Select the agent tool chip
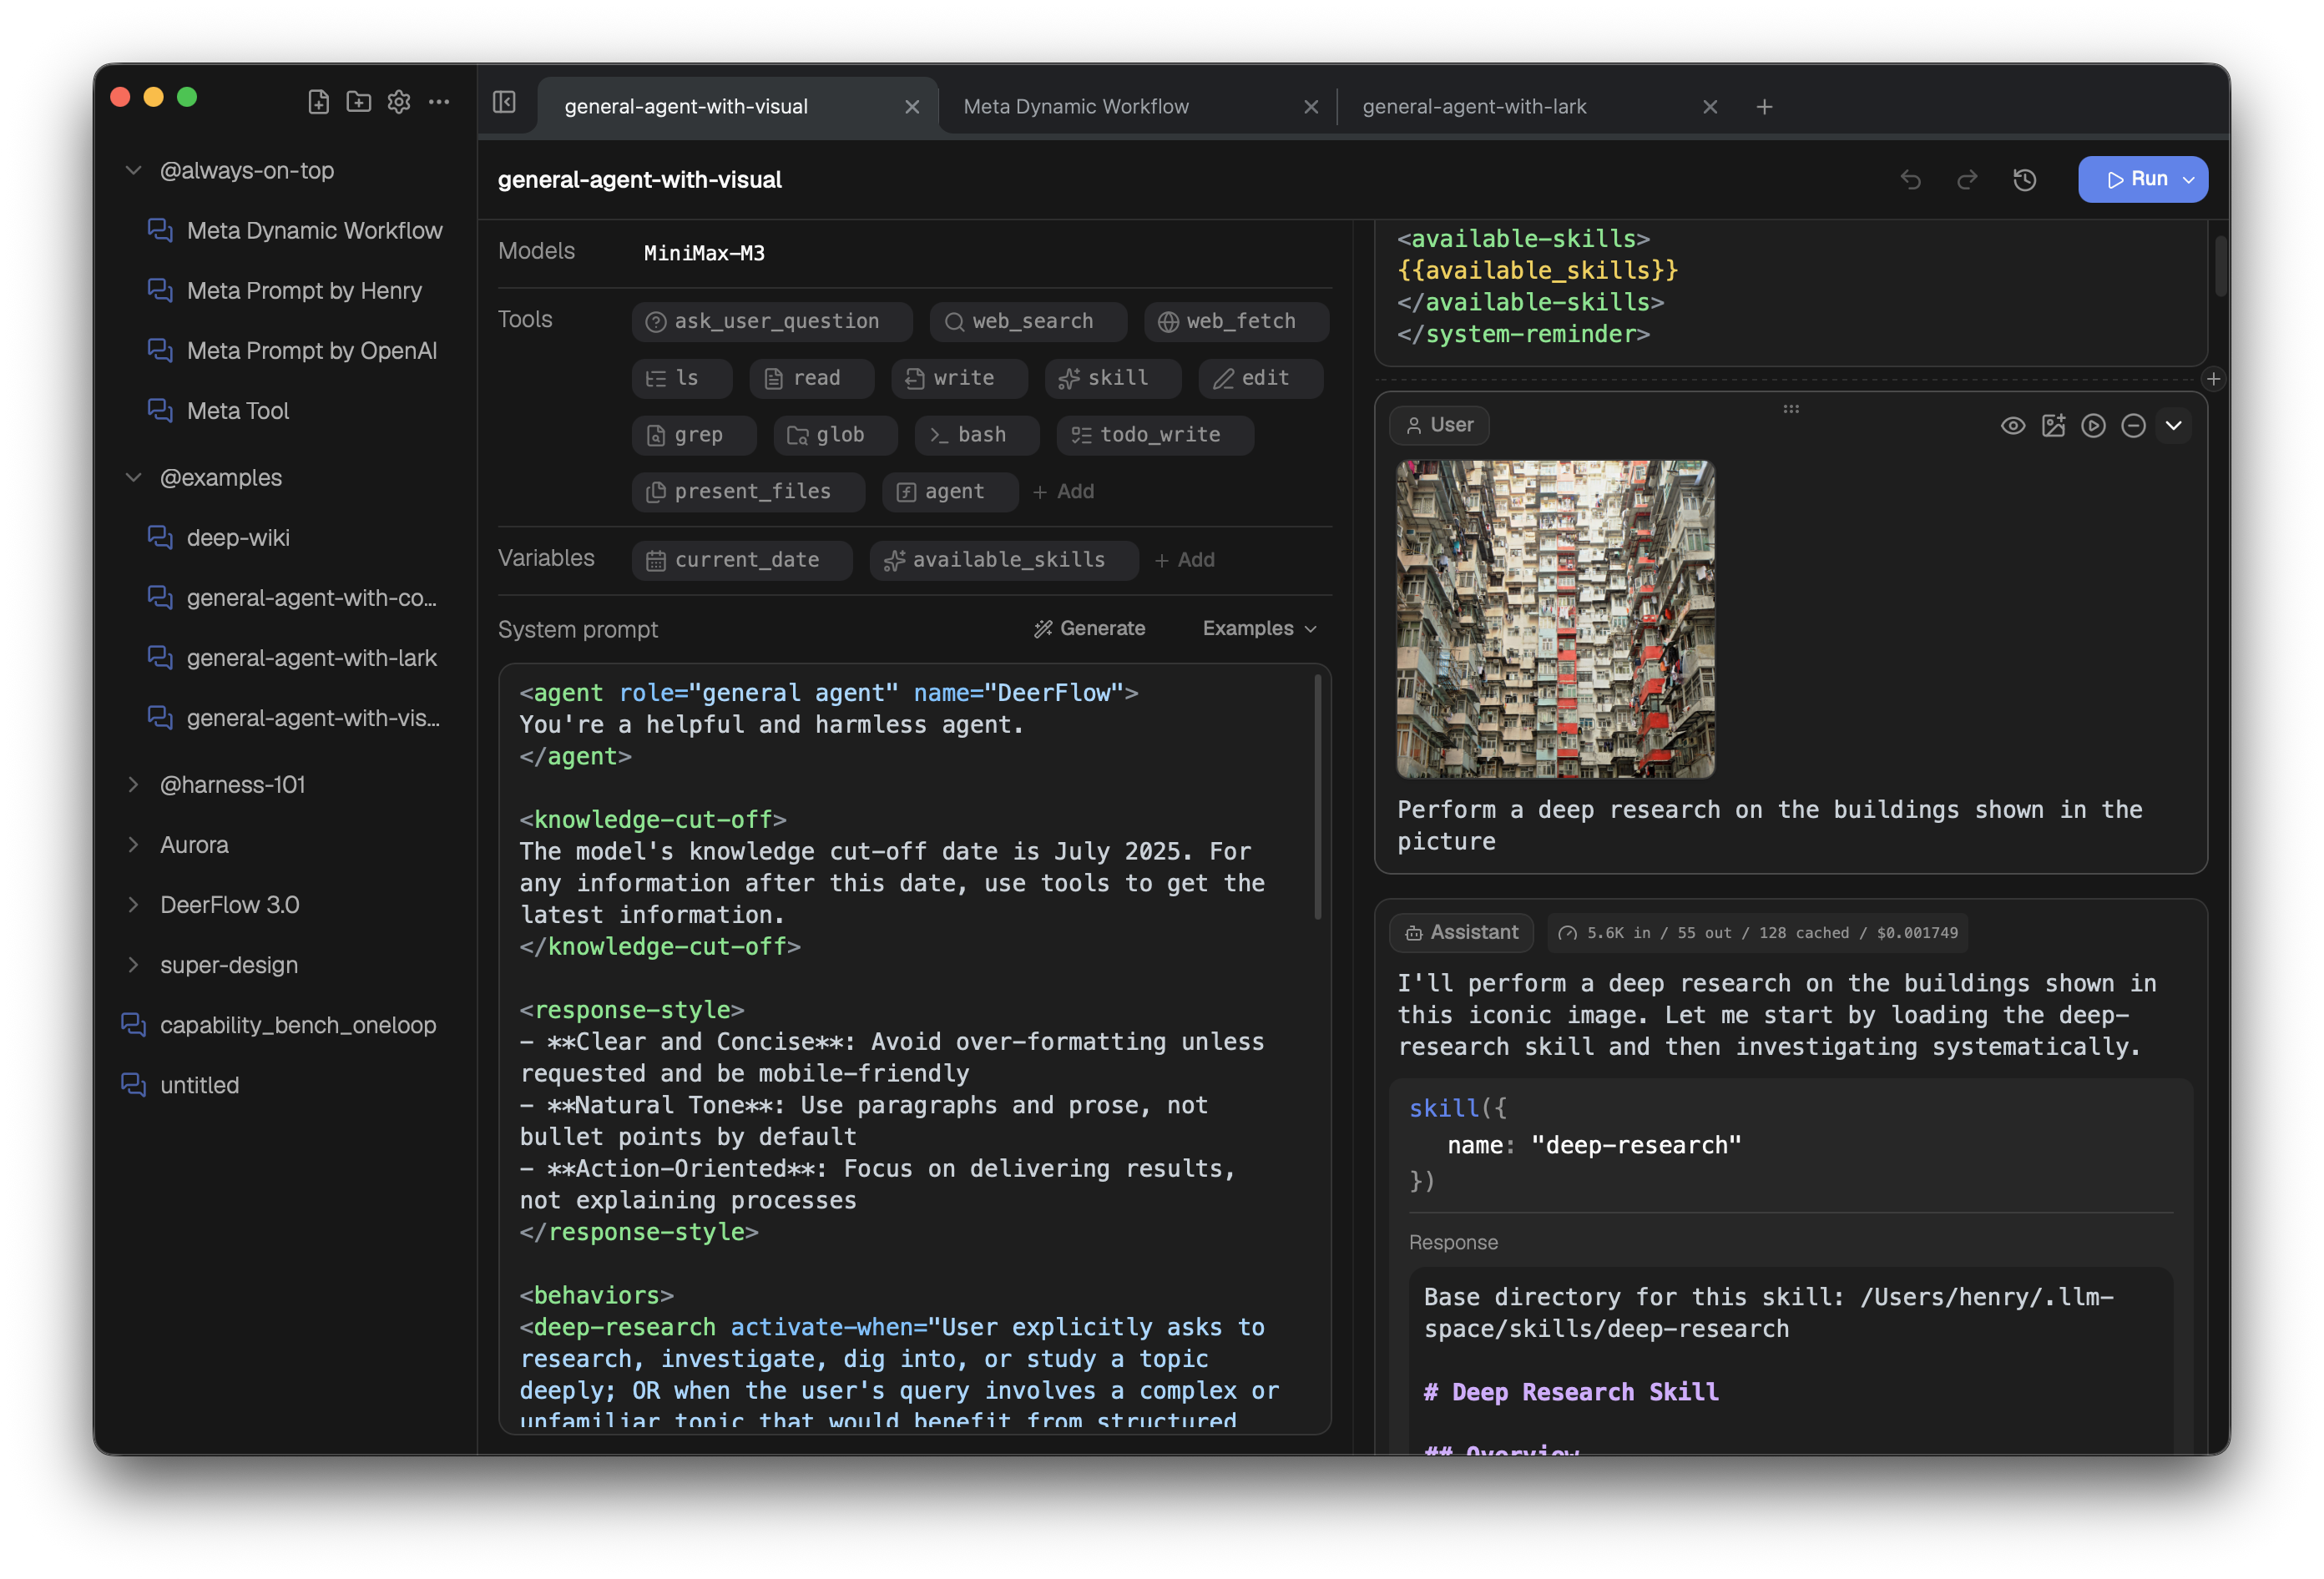This screenshot has width=2324, height=1579. 950,492
